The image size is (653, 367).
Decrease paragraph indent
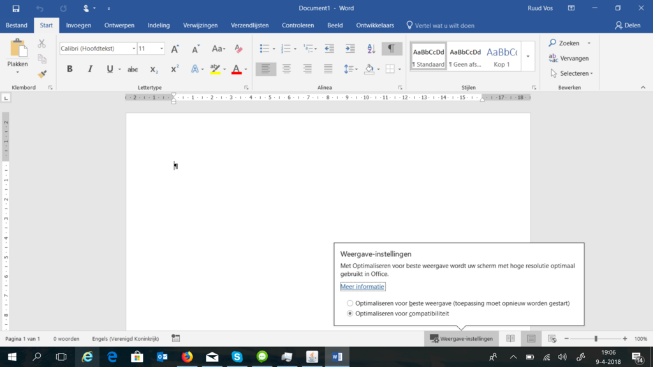tap(329, 49)
